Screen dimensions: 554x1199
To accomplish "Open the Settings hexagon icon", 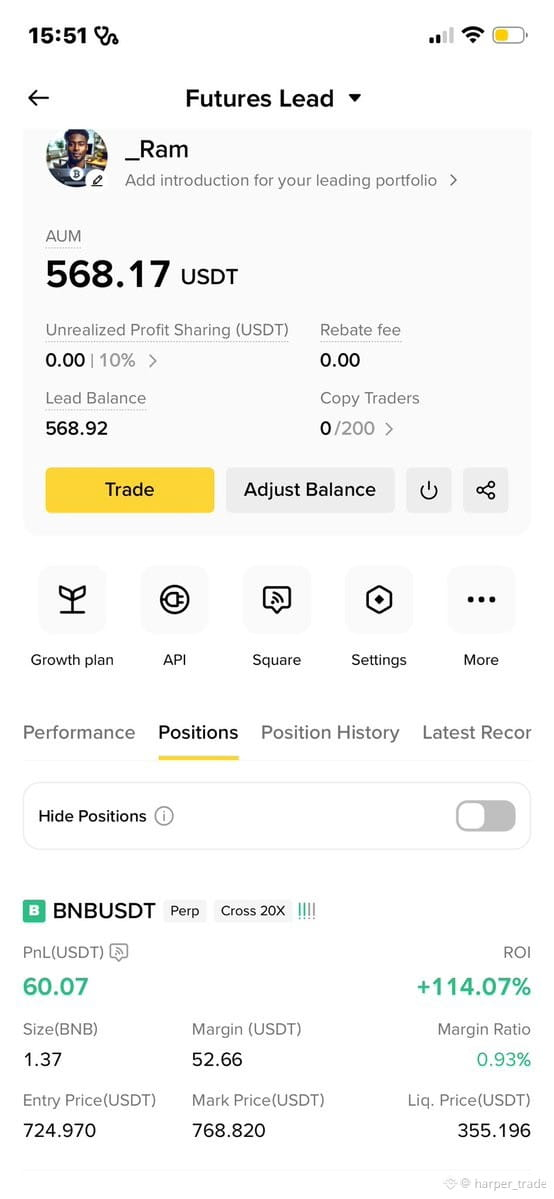I will [x=379, y=600].
